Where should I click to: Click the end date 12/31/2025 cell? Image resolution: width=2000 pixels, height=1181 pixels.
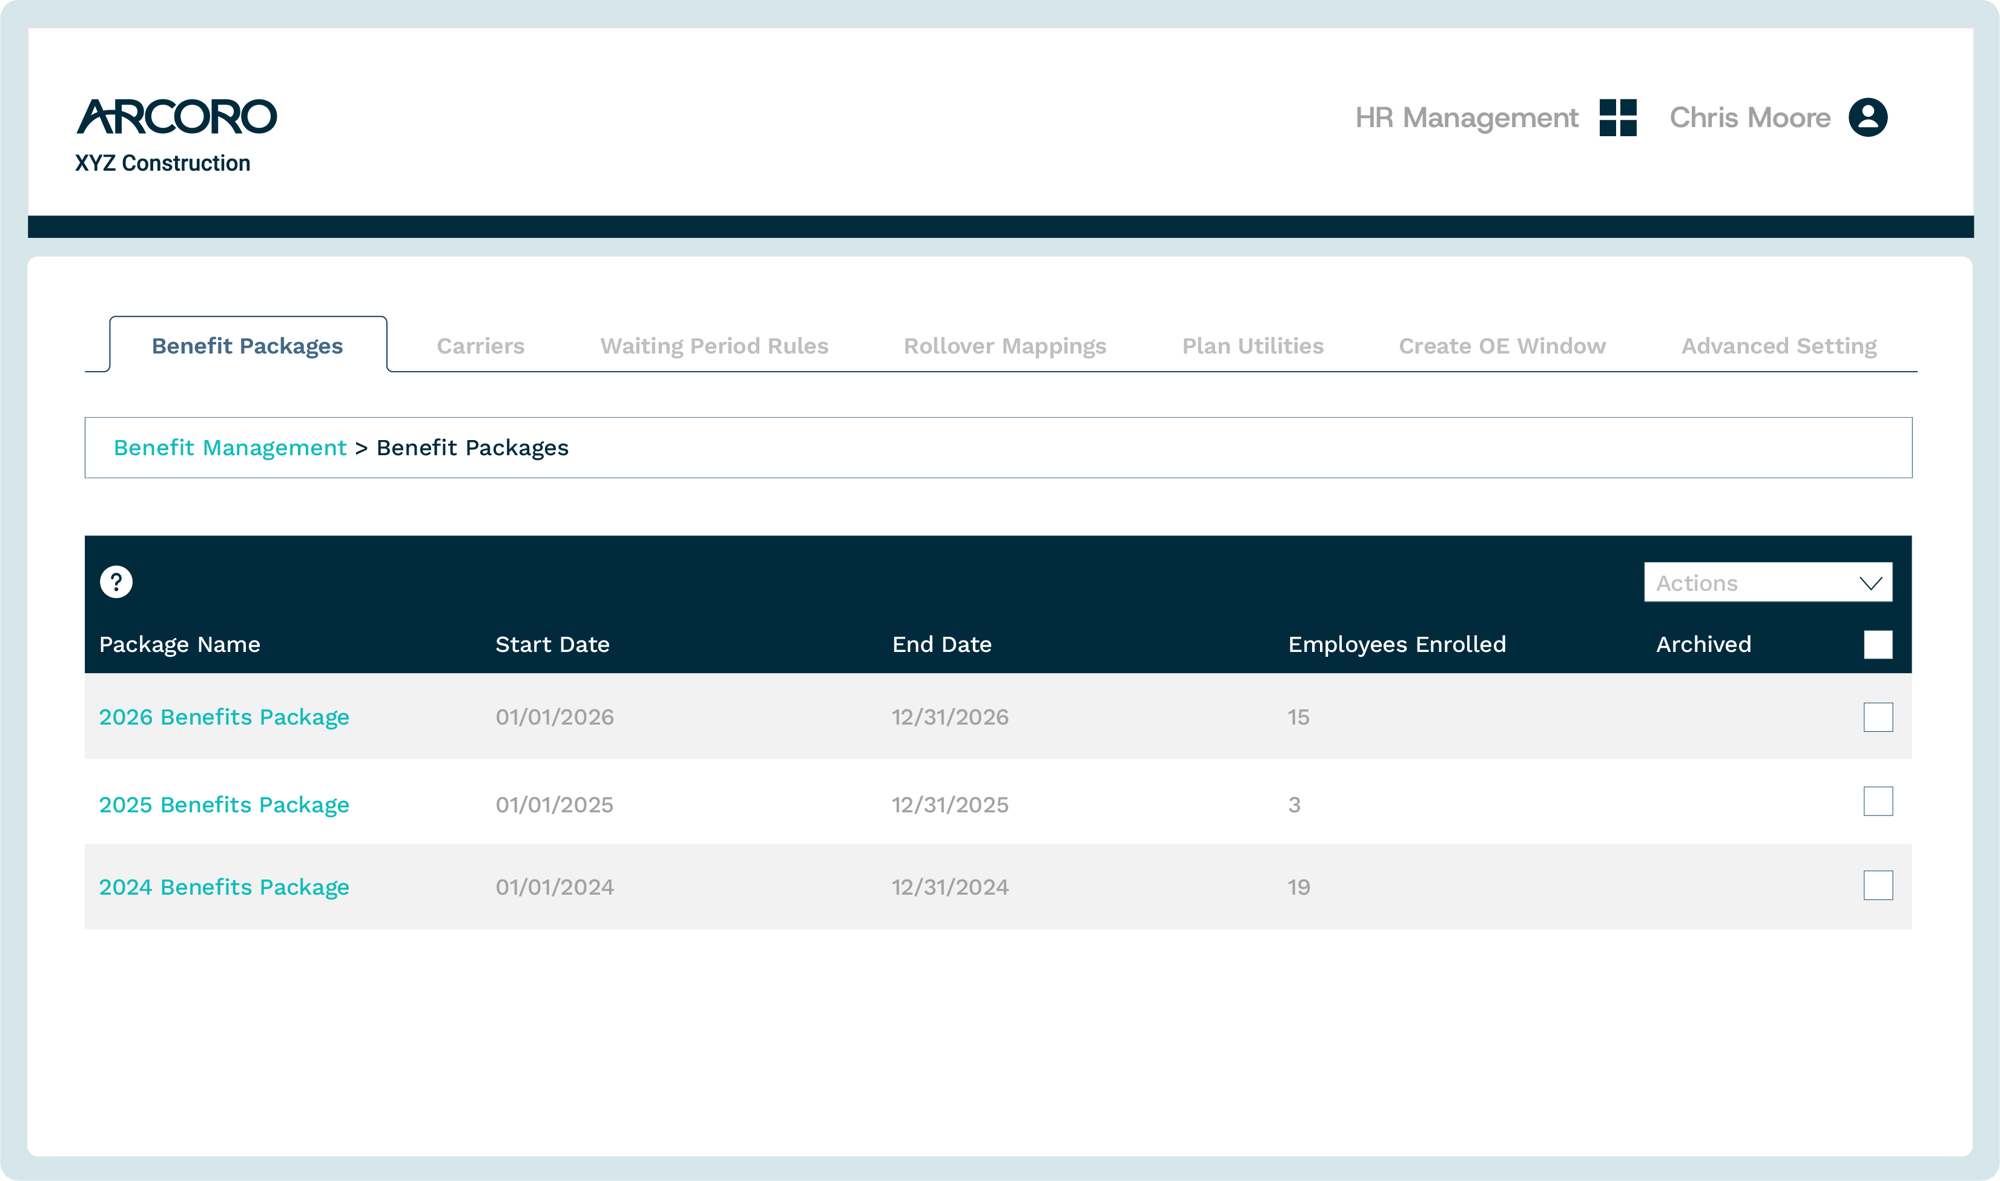[950, 805]
